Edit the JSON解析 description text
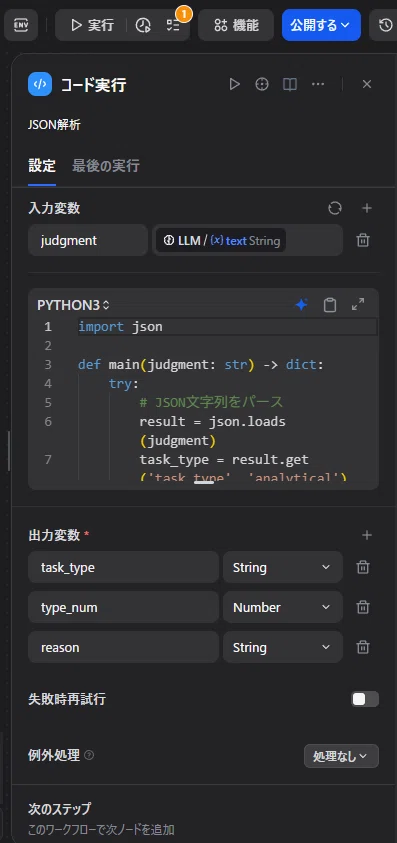 54,125
